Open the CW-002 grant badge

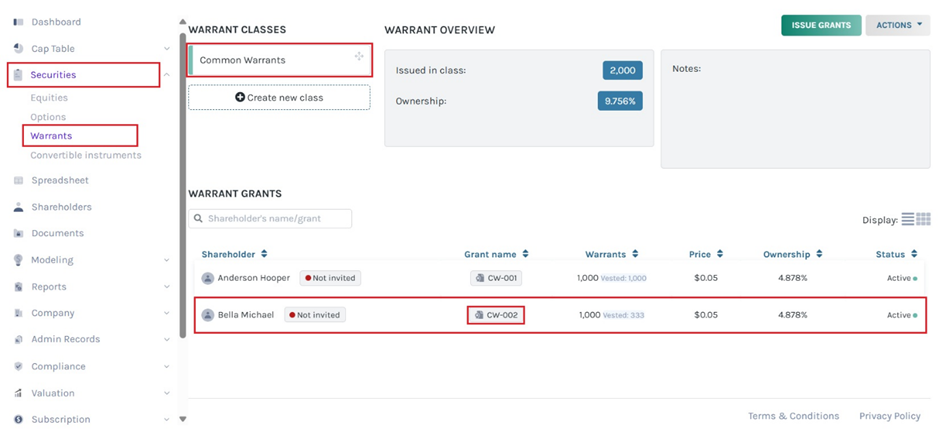coord(496,315)
